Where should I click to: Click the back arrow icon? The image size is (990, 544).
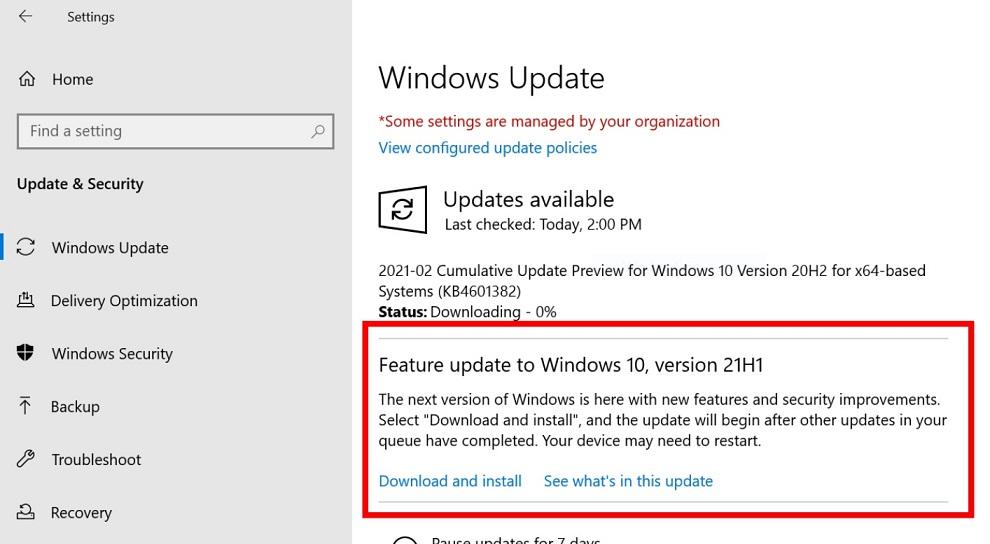[25, 16]
